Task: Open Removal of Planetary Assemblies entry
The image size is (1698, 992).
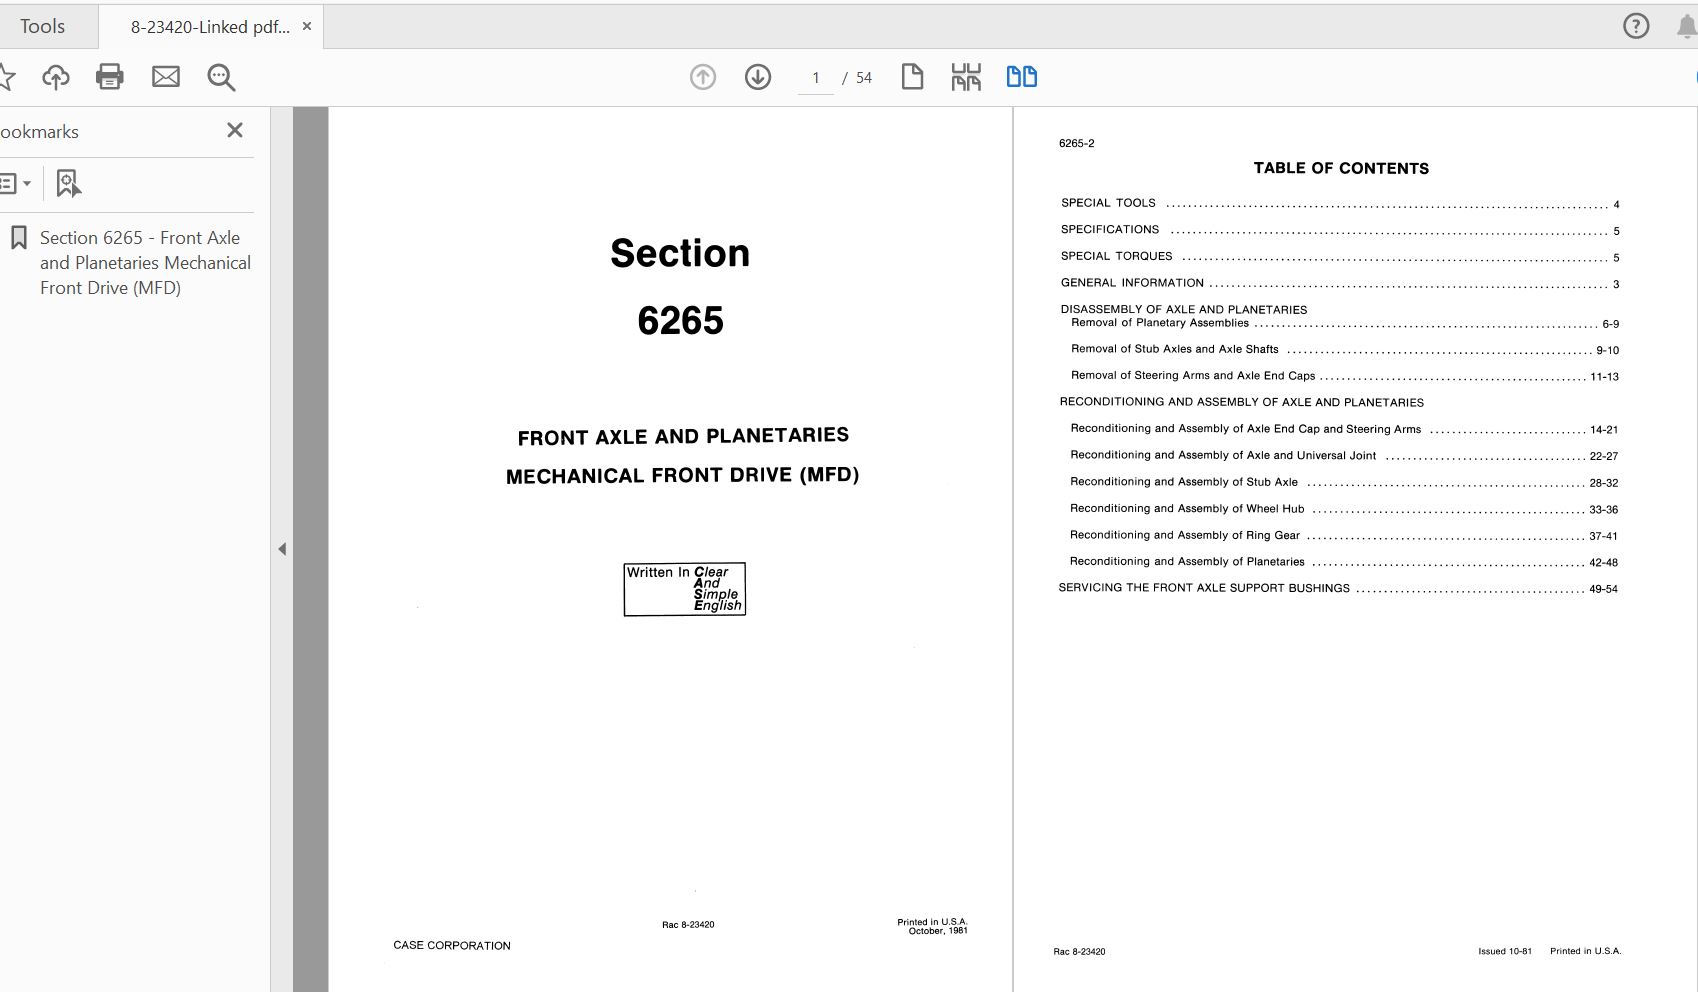Action: click(x=1345, y=323)
